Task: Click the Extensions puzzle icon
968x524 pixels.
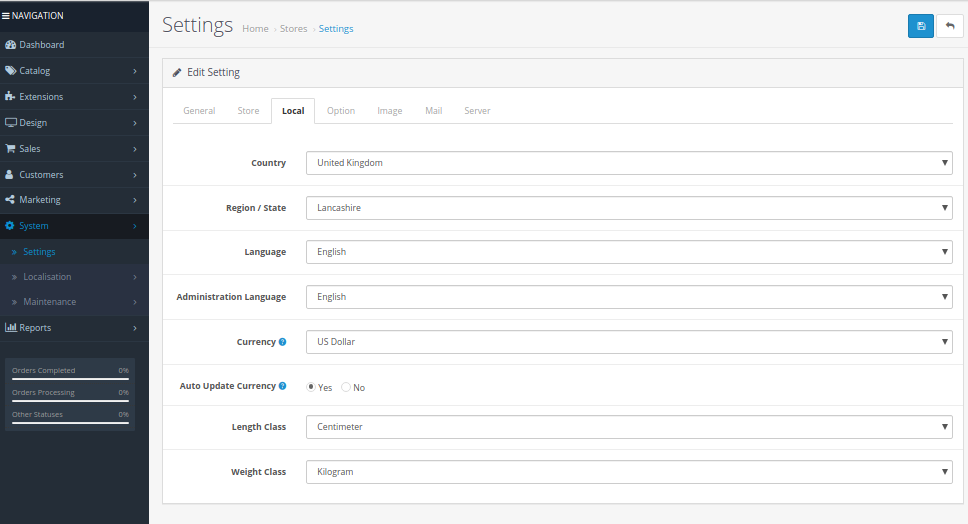Action: point(11,97)
